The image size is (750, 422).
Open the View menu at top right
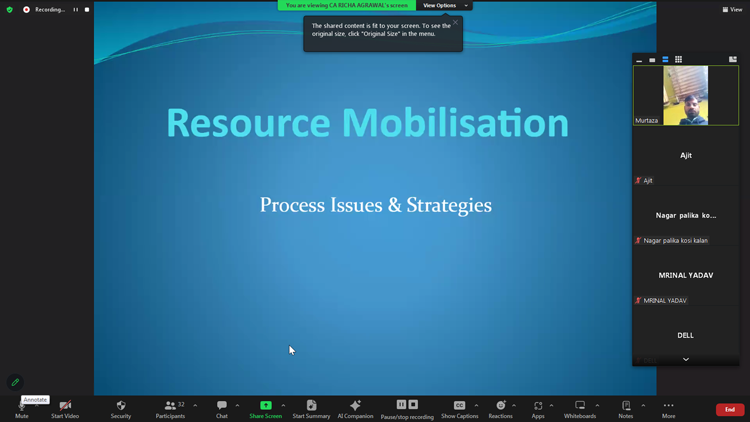coord(732,9)
